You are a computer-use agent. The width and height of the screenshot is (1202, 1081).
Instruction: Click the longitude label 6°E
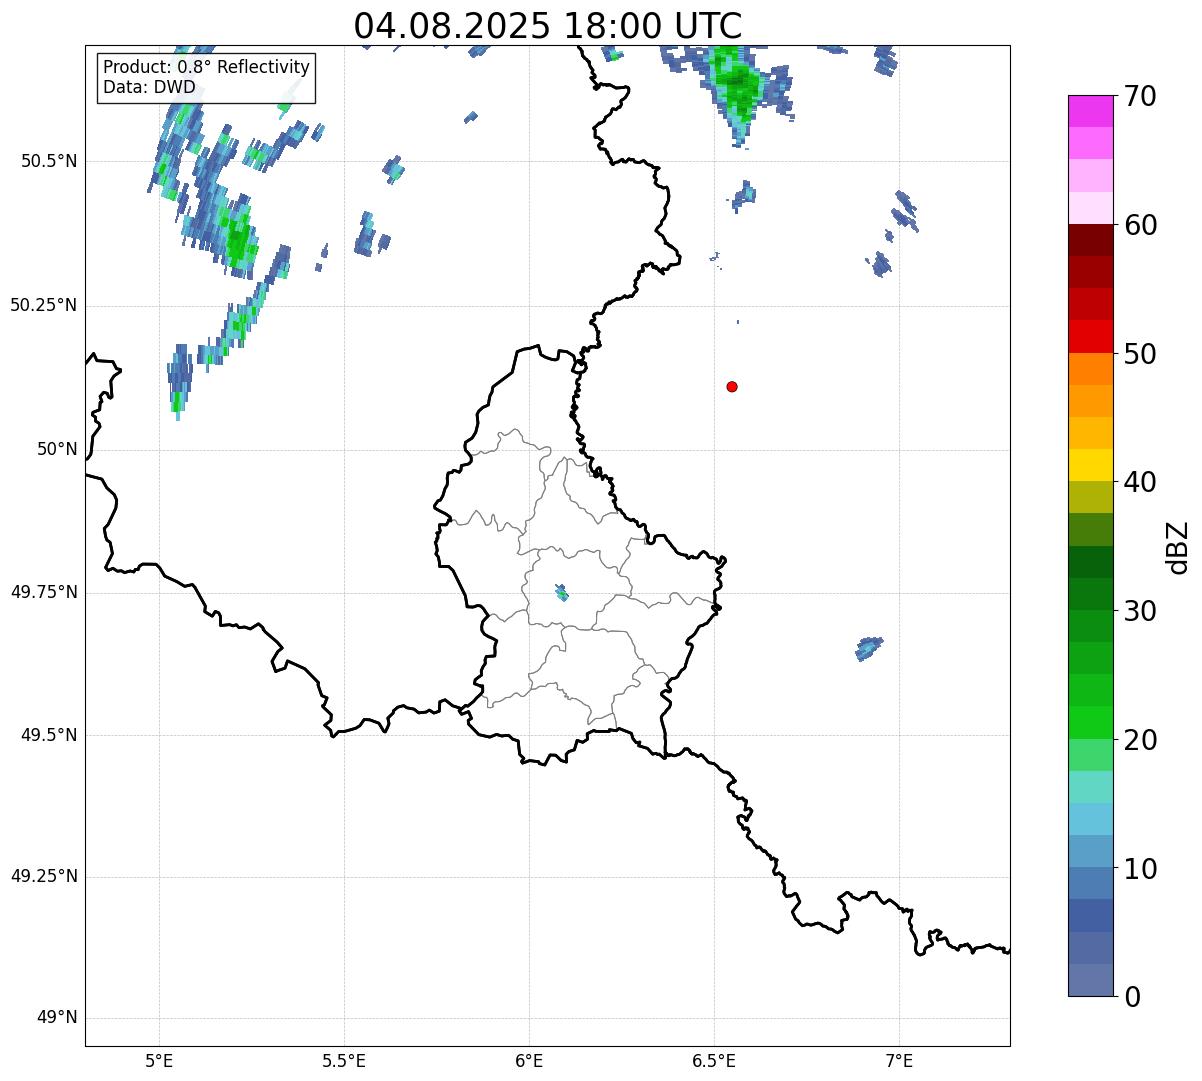tap(529, 1060)
